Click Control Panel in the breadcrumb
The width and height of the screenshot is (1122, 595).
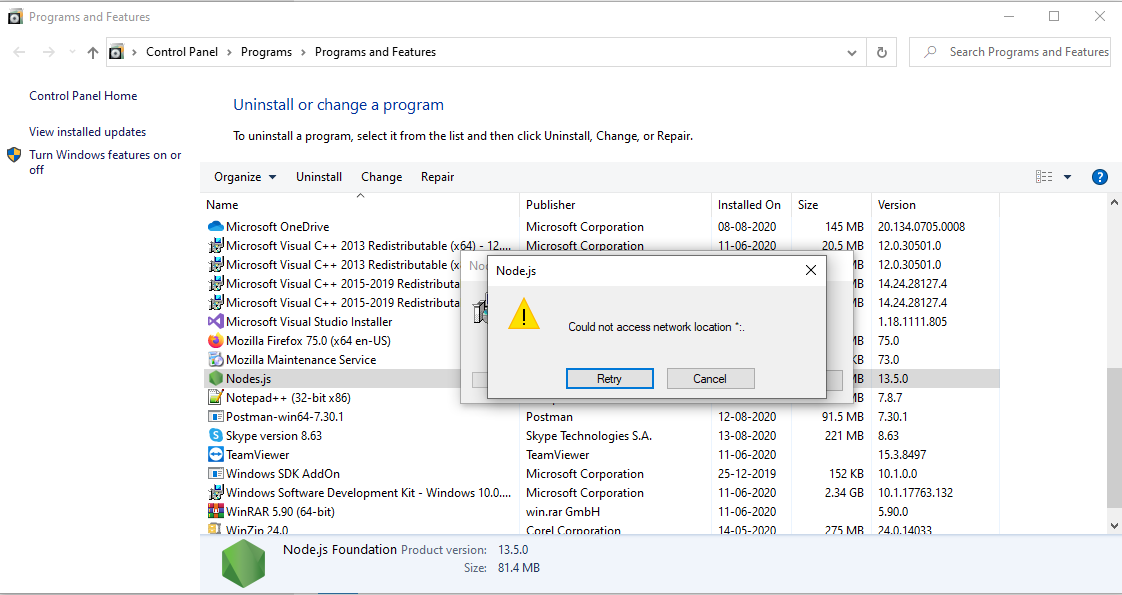182,52
